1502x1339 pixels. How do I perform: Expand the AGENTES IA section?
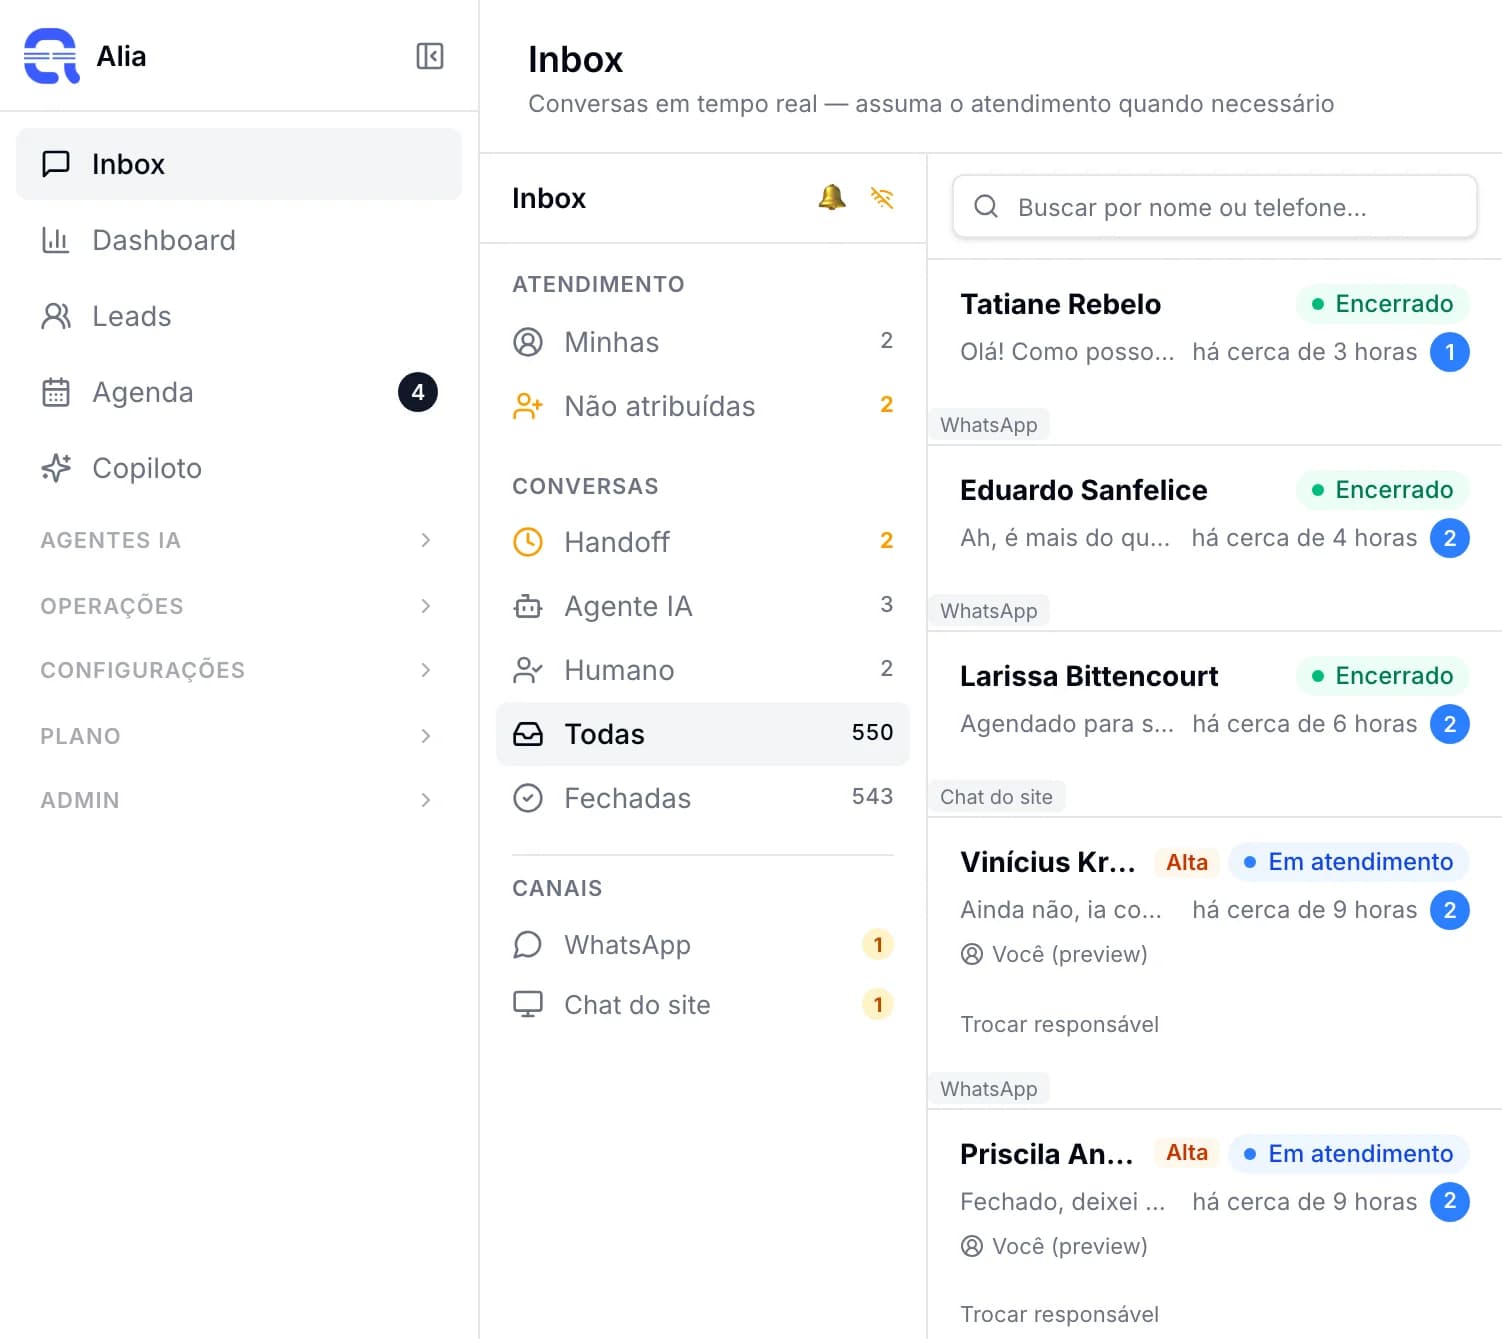click(x=238, y=540)
